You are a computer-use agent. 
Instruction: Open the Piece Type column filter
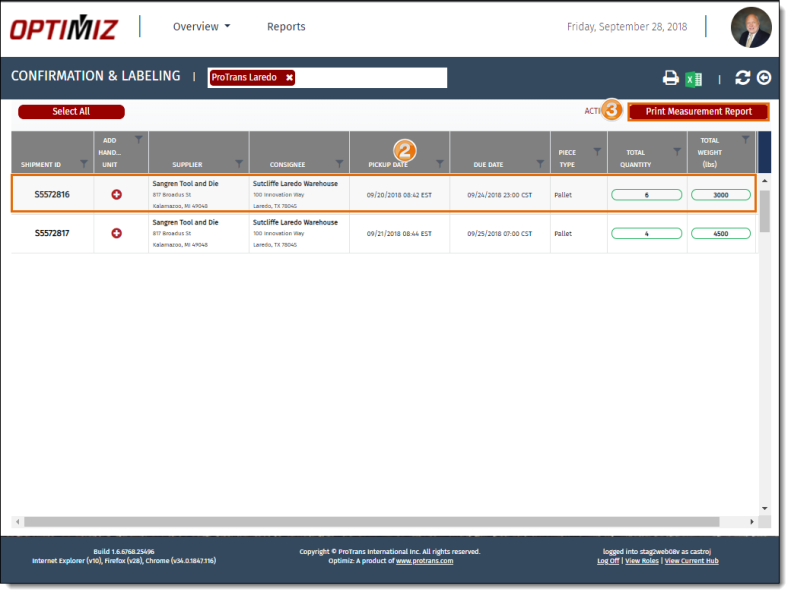click(597, 151)
